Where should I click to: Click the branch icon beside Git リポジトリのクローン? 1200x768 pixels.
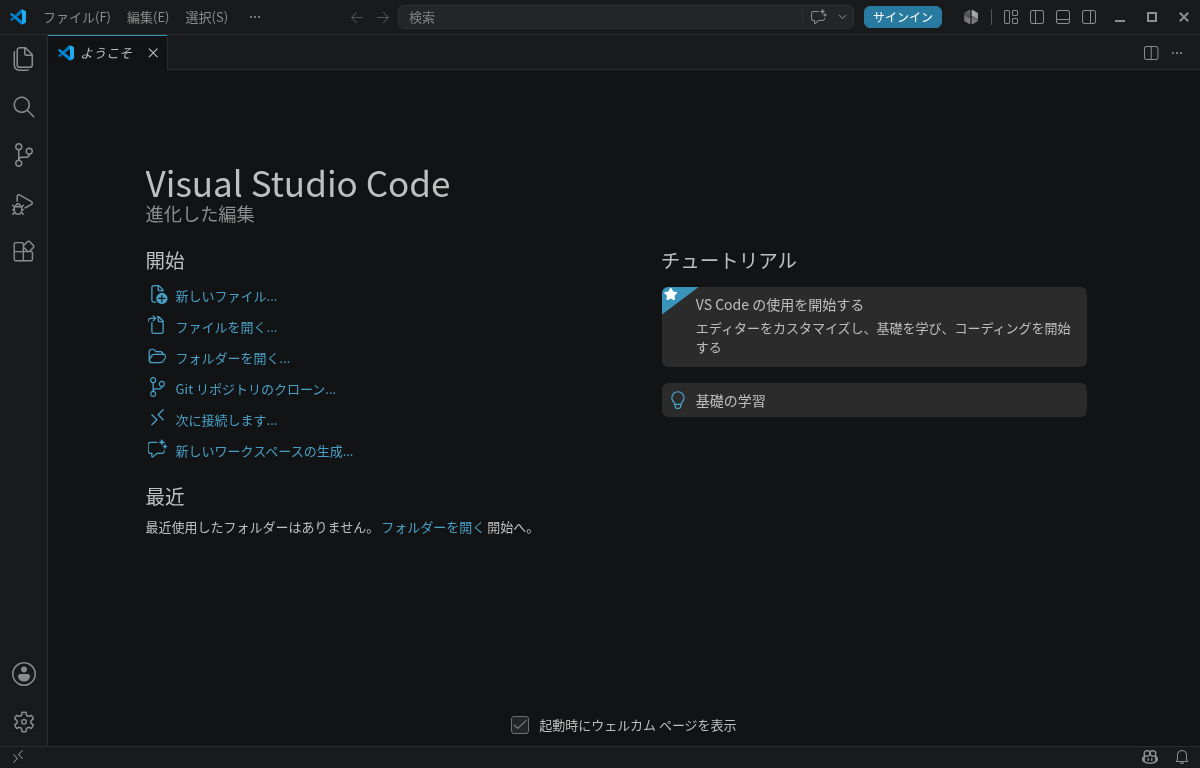pyautogui.click(x=157, y=387)
